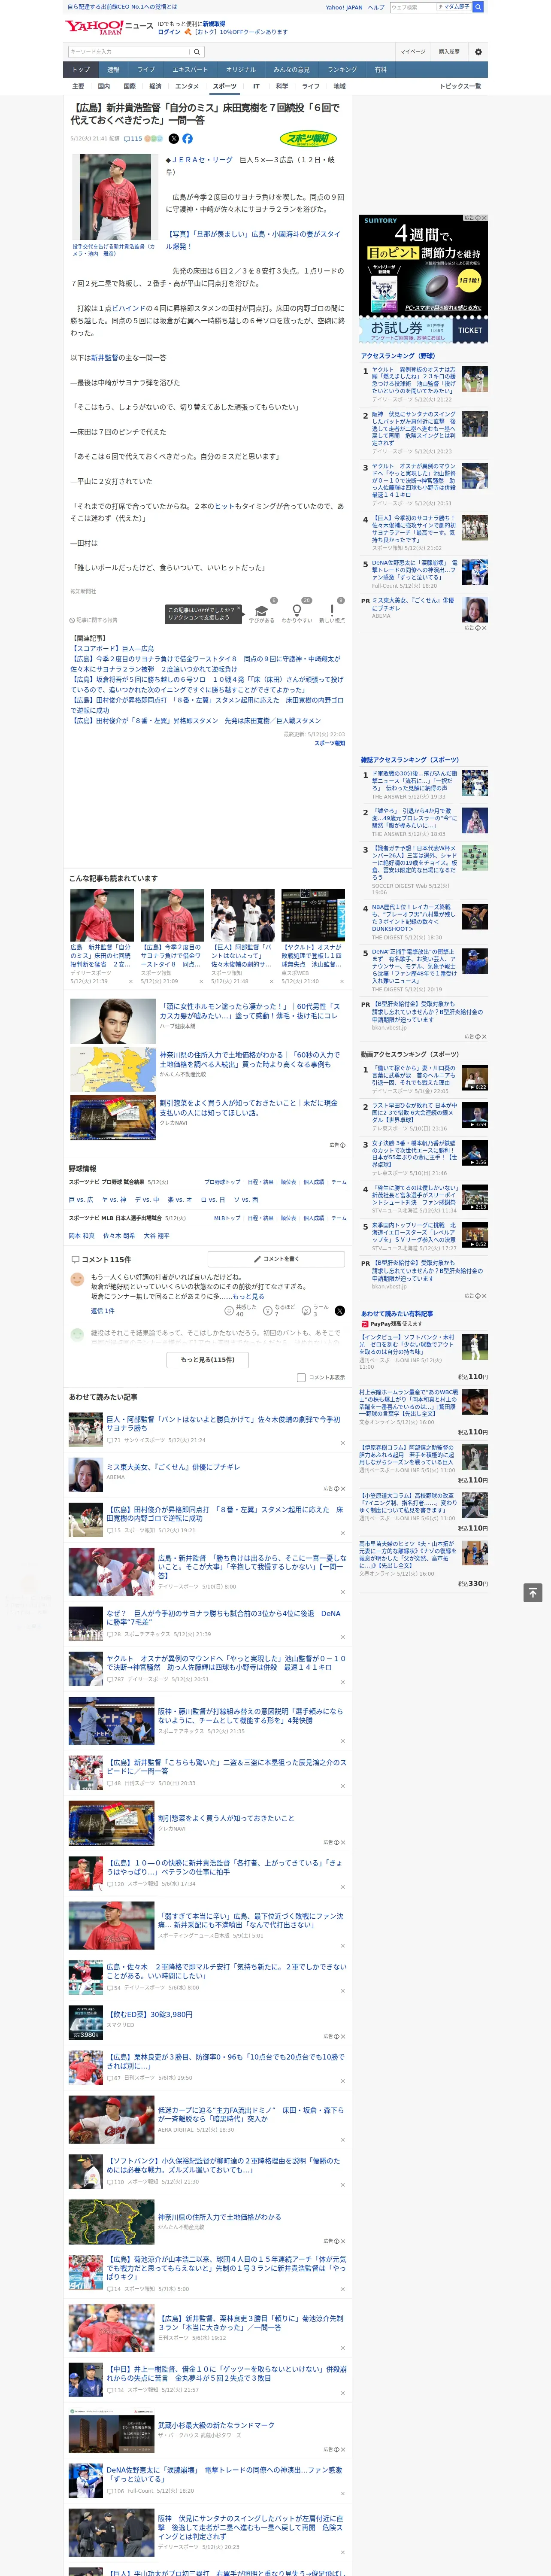Open settings gear in header
Viewport: 551px width, 2576px height.
point(478,51)
